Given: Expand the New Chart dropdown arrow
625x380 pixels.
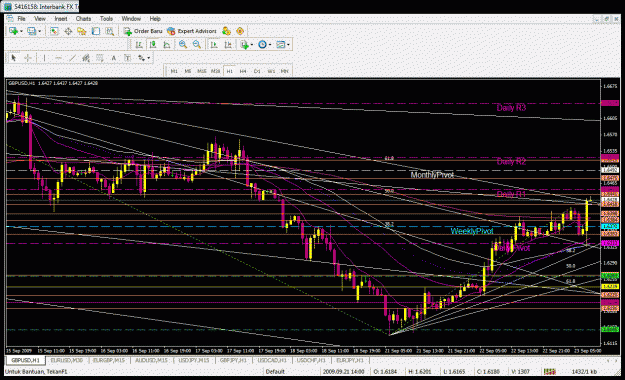Looking at the screenshot, I should (x=21, y=31).
